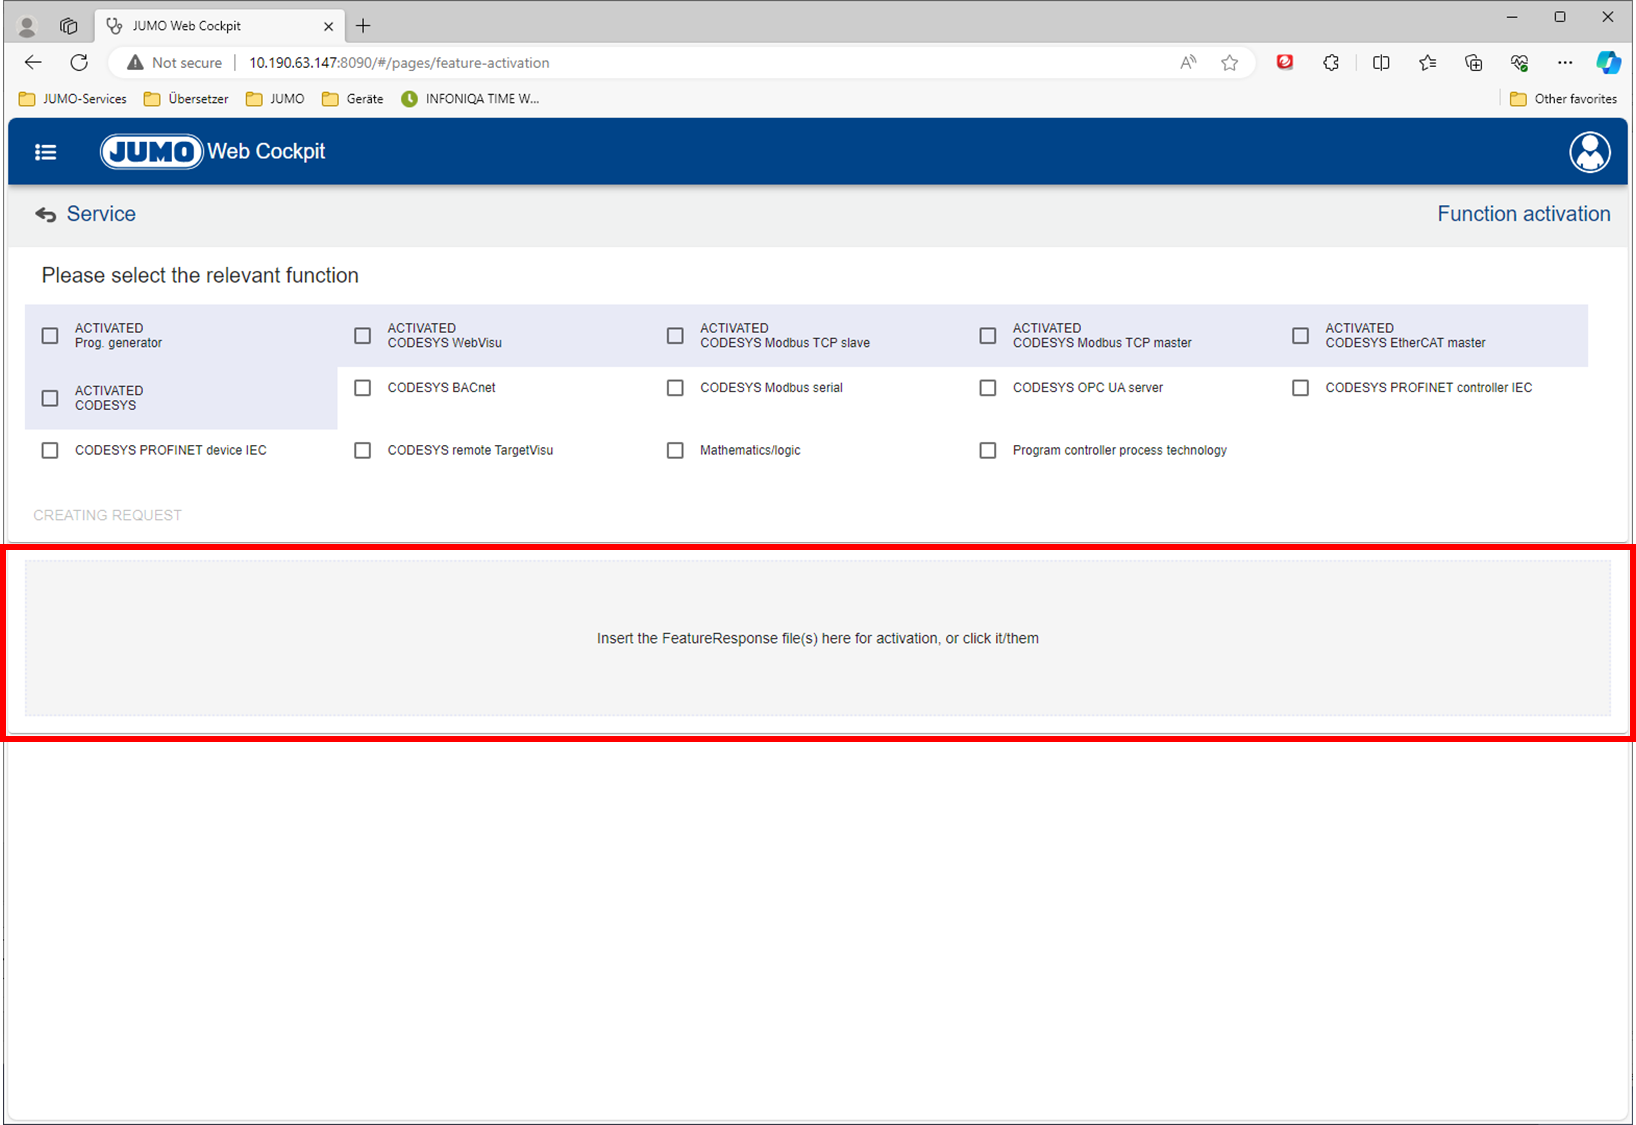1636x1125 pixels.
Task: Expand the Other favorites folder
Action: point(1563,99)
